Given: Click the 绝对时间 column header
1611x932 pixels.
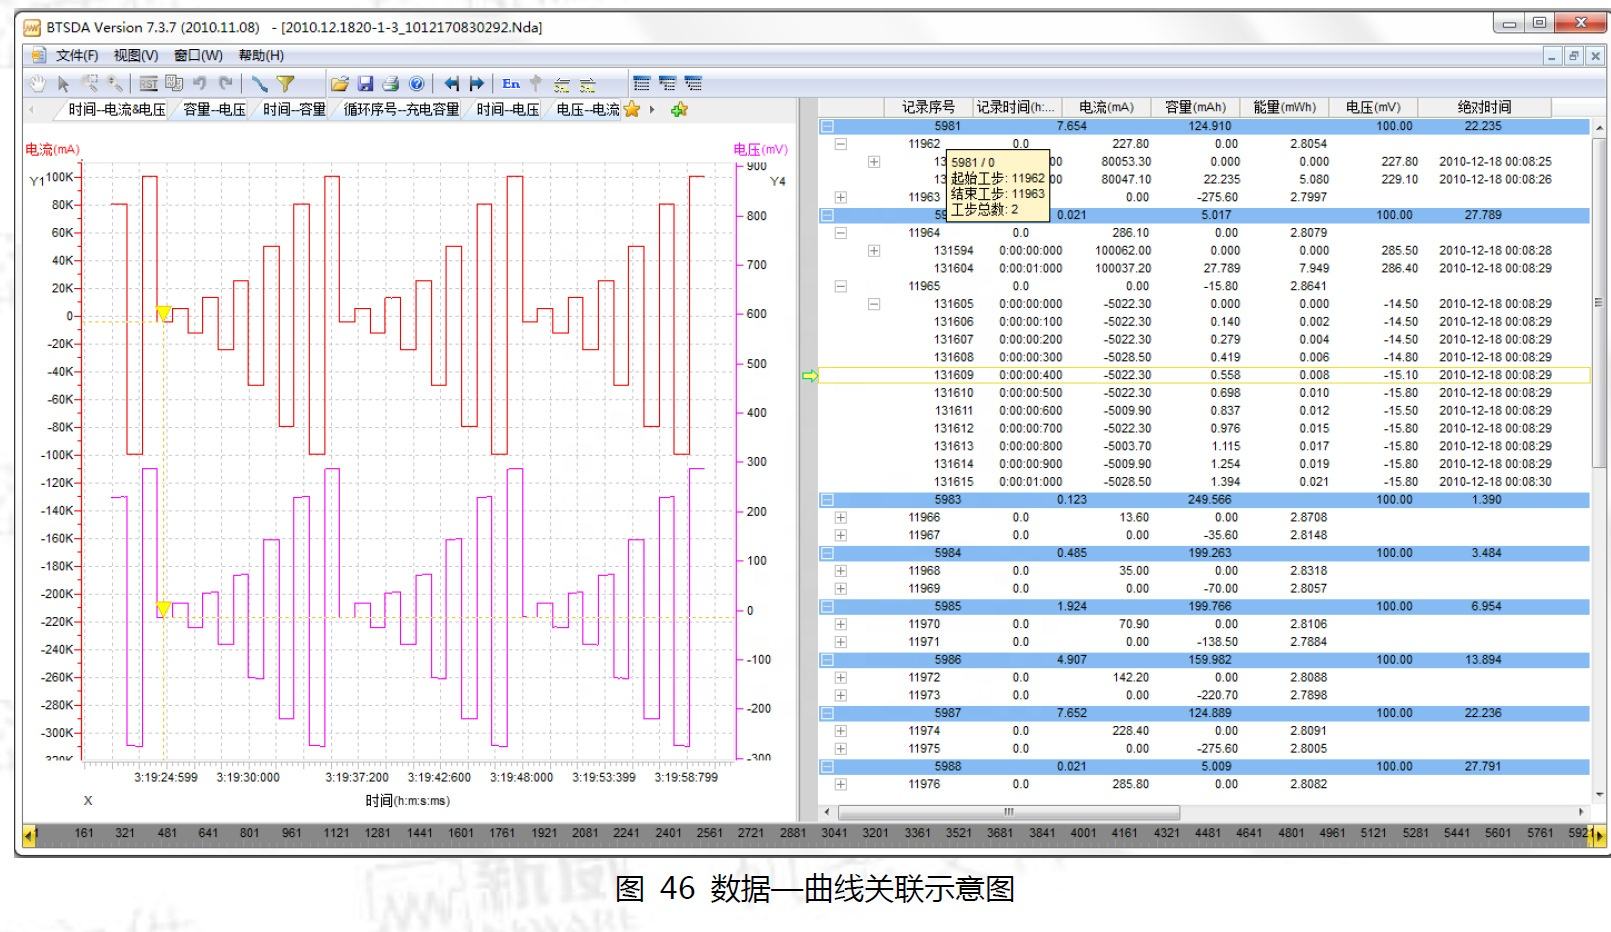Looking at the screenshot, I should [1484, 107].
